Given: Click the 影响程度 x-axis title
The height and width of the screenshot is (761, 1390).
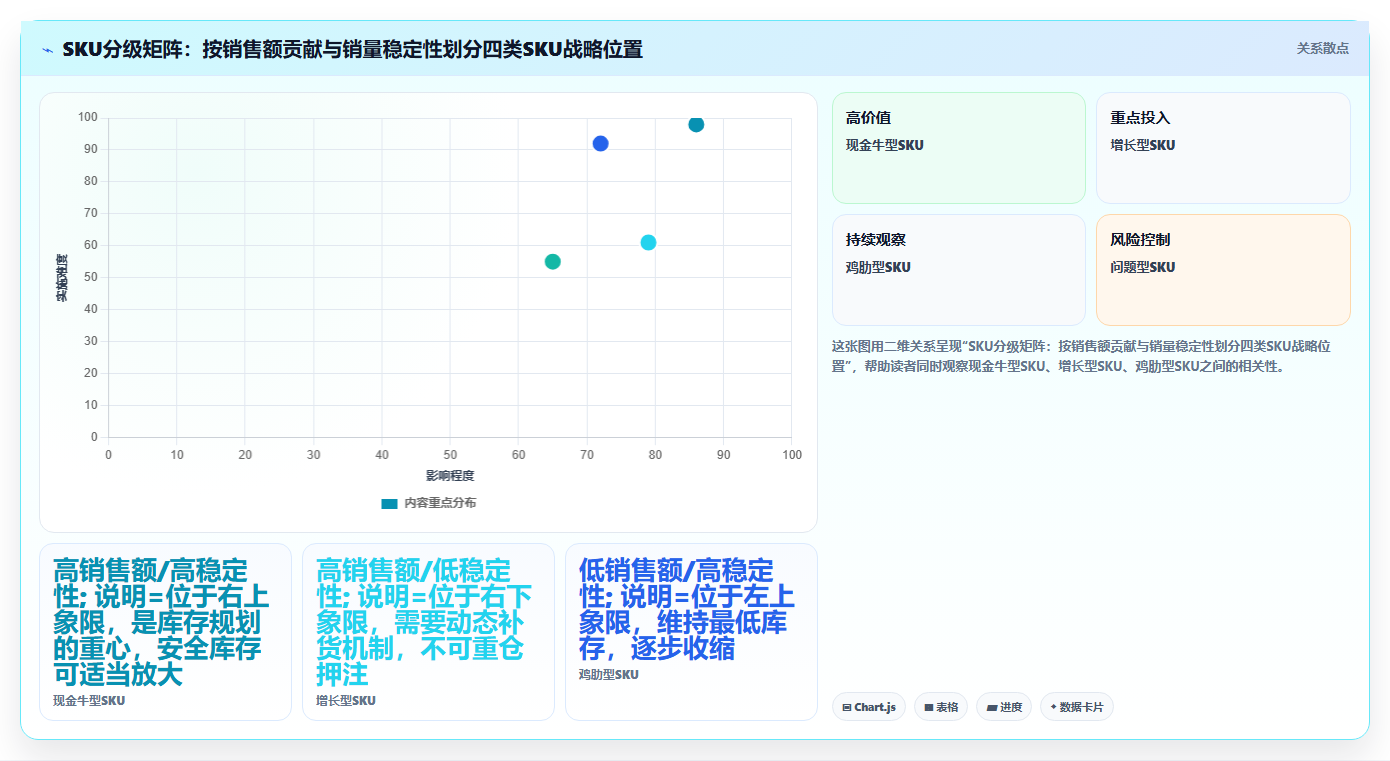Looking at the screenshot, I should (450, 476).
